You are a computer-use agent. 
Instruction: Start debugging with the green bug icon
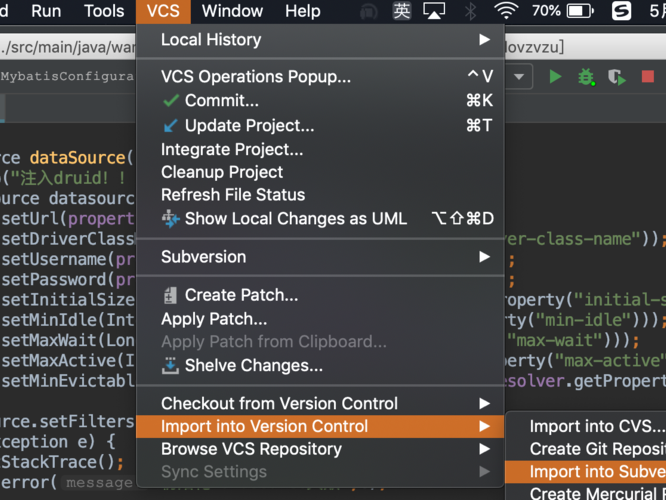(x=586, y=77)
